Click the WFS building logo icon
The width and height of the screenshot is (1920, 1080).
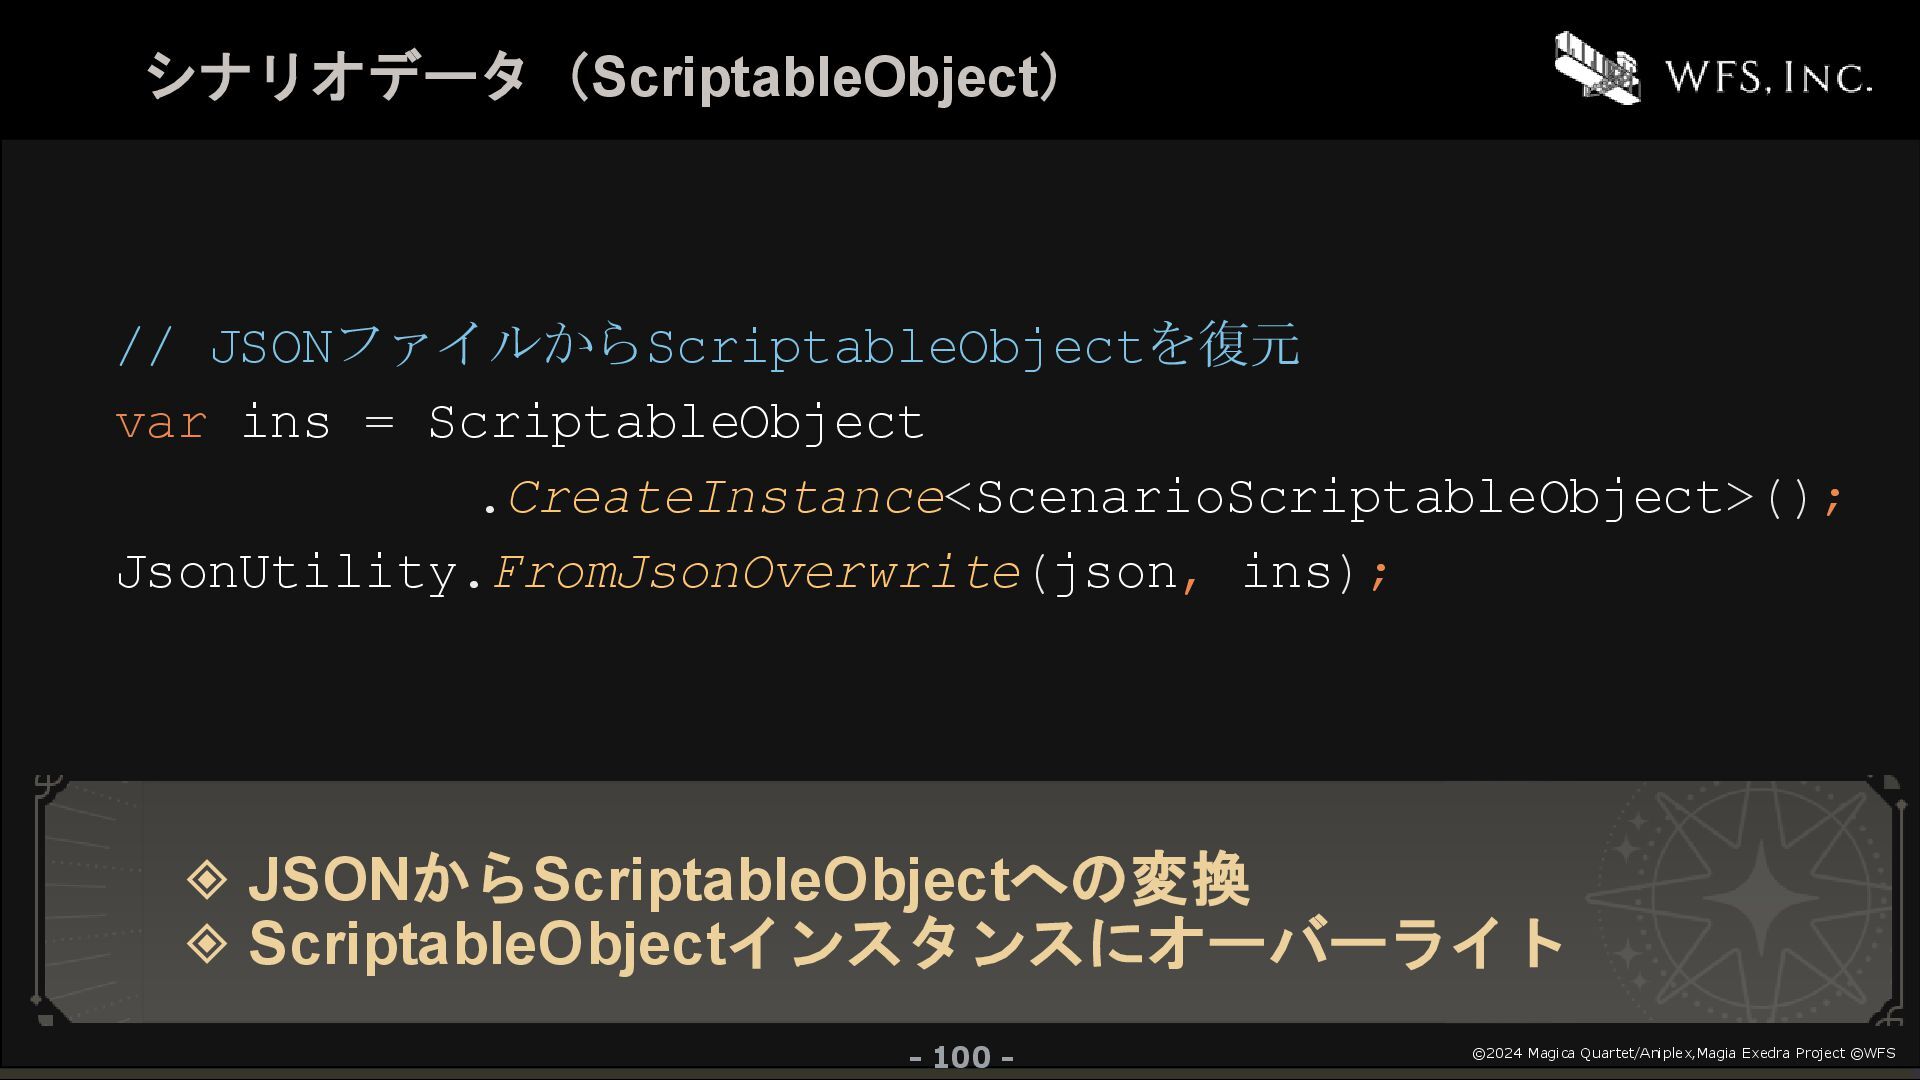pos(1597,67)
